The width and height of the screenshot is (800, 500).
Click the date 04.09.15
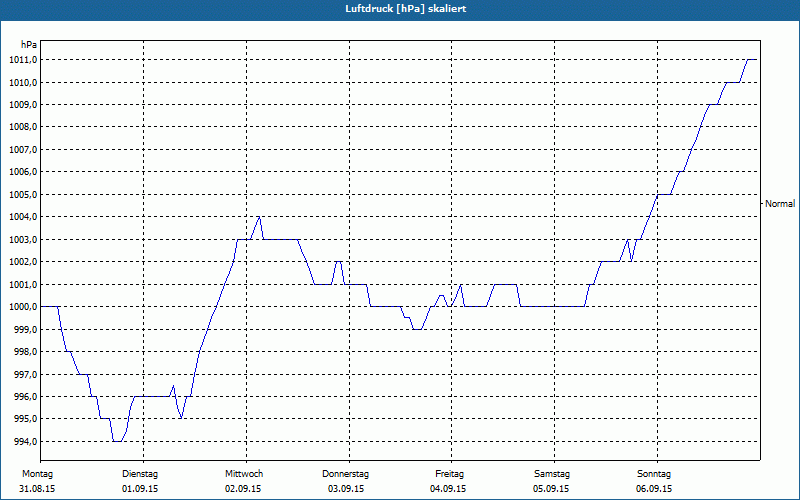448,489
